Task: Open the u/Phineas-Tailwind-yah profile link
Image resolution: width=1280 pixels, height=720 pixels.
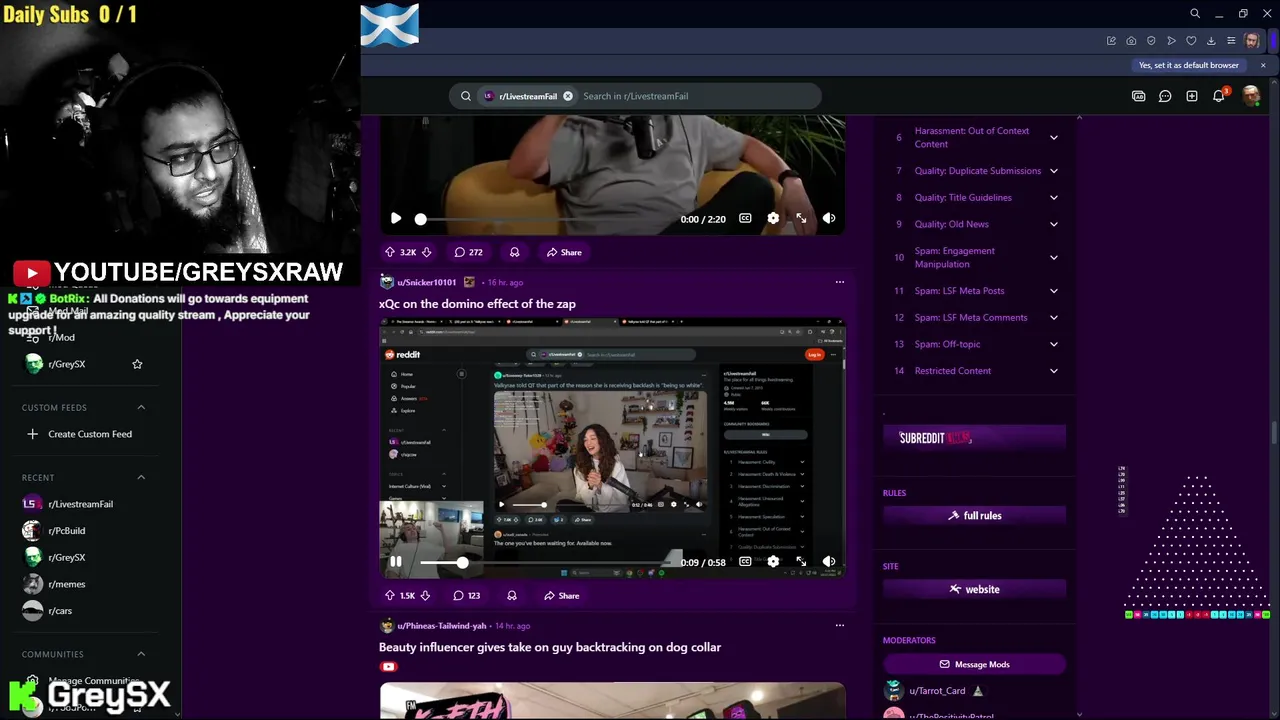Action: (441, 626)
